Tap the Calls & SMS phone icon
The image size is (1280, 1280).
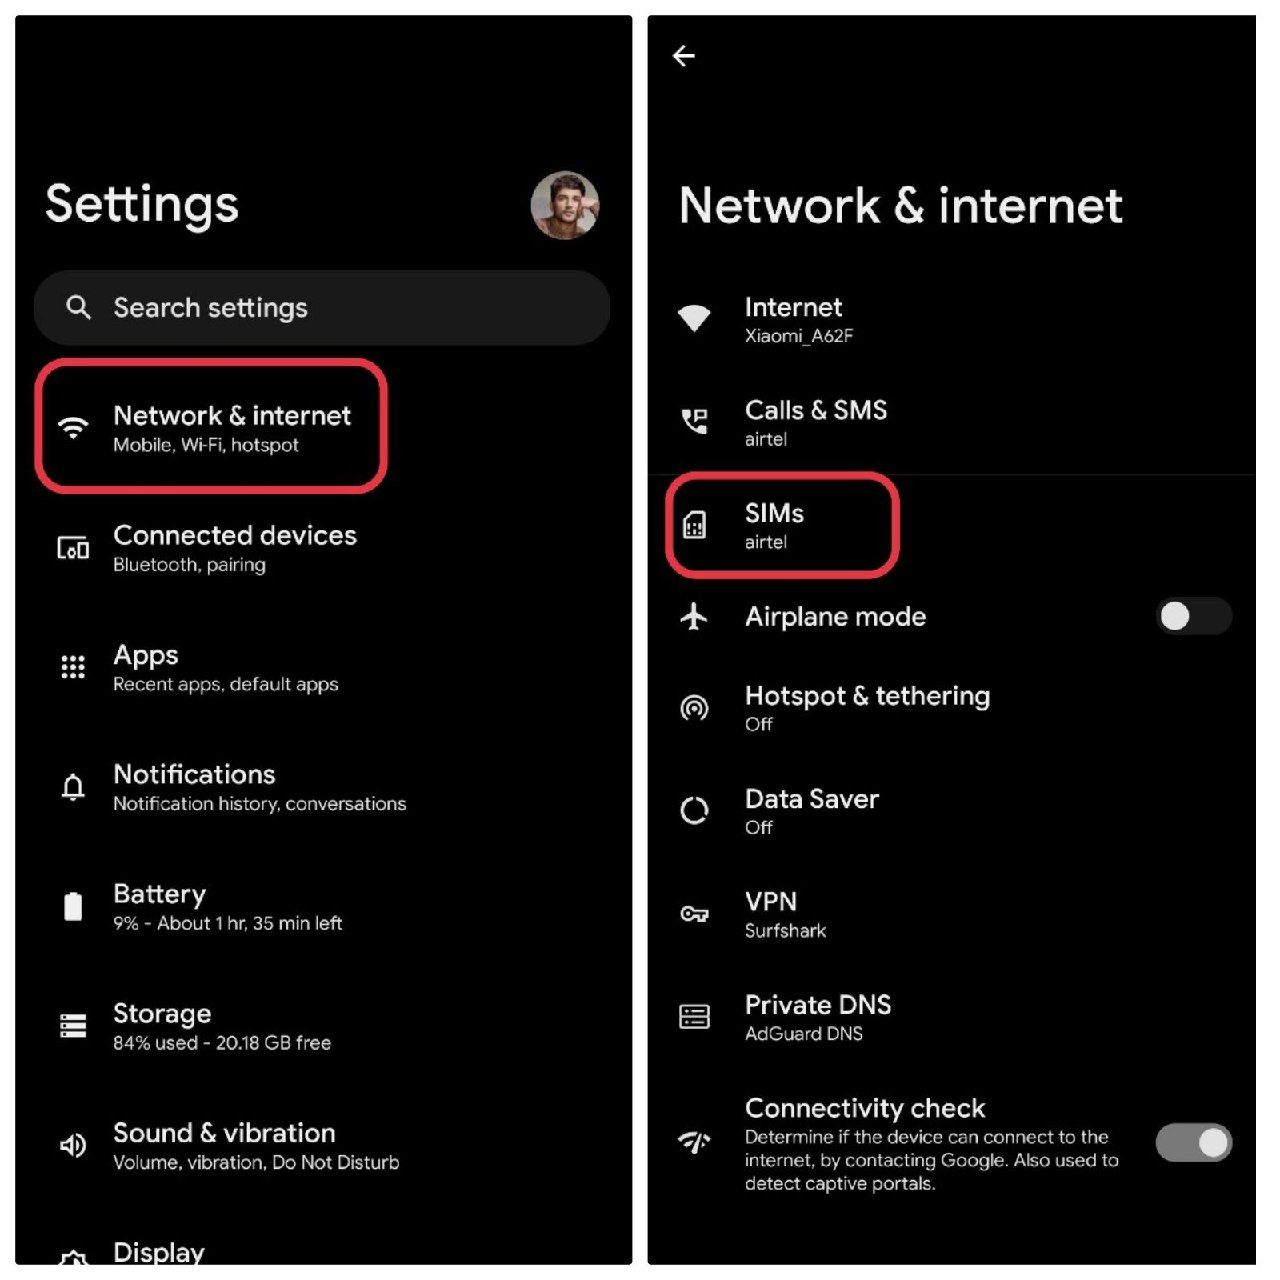tap(694, 421)
